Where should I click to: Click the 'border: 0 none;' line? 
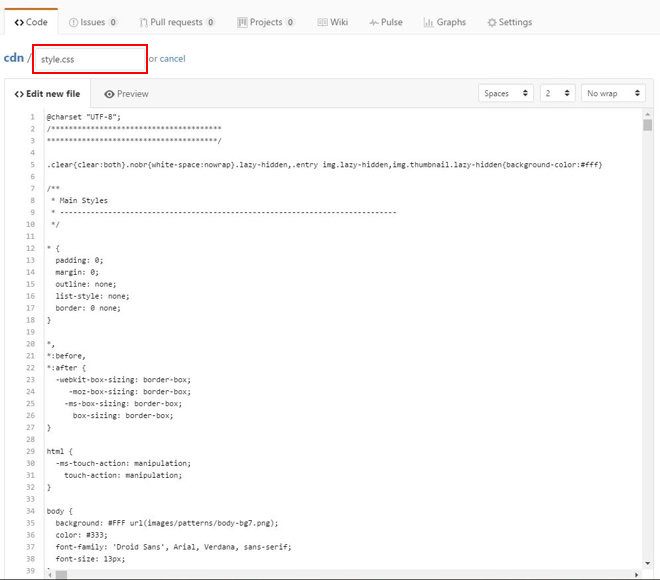(x=88, y=308)
